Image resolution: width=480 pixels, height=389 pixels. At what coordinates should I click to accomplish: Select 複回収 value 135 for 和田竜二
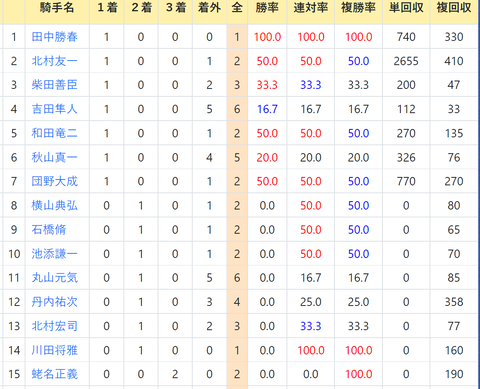click(x=454, y=133)
